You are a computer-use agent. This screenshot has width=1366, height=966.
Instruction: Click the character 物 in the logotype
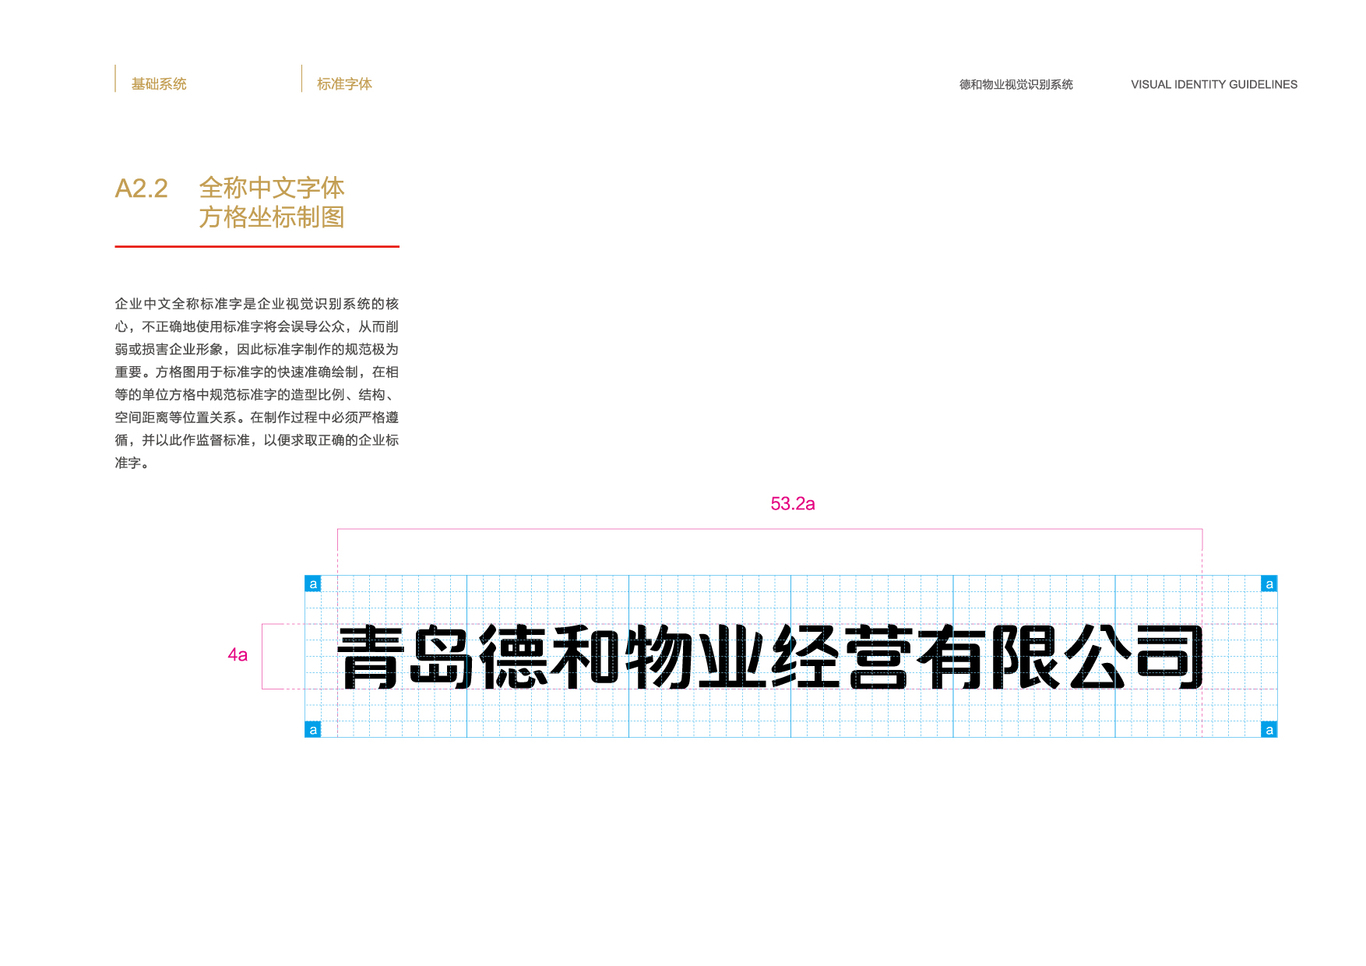click(x=659, y=657)
